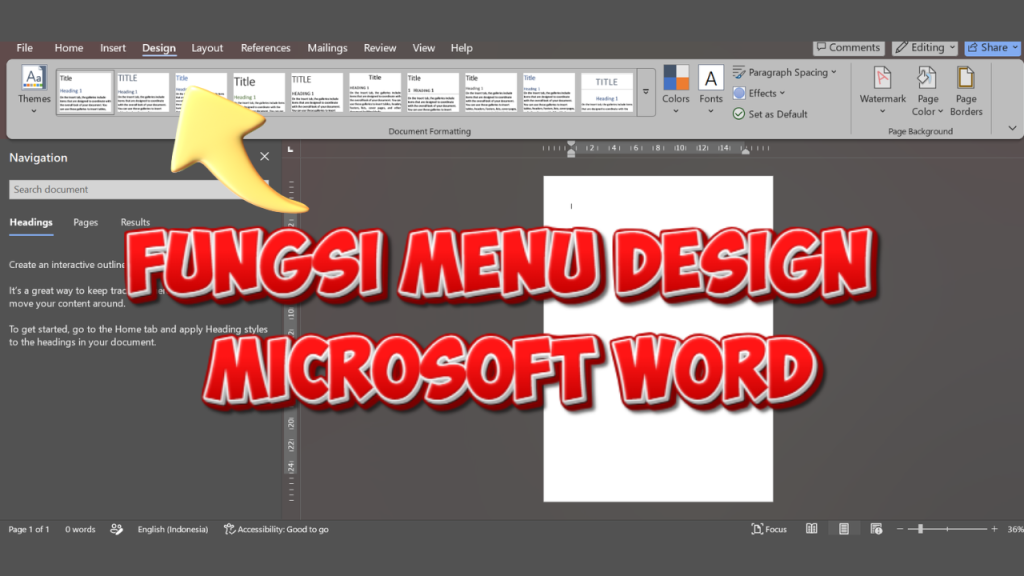This screenshot has height=576, width=1024.
Task: Apply the last TITLE style set thumbnail
Action: (x=607, y=93)
